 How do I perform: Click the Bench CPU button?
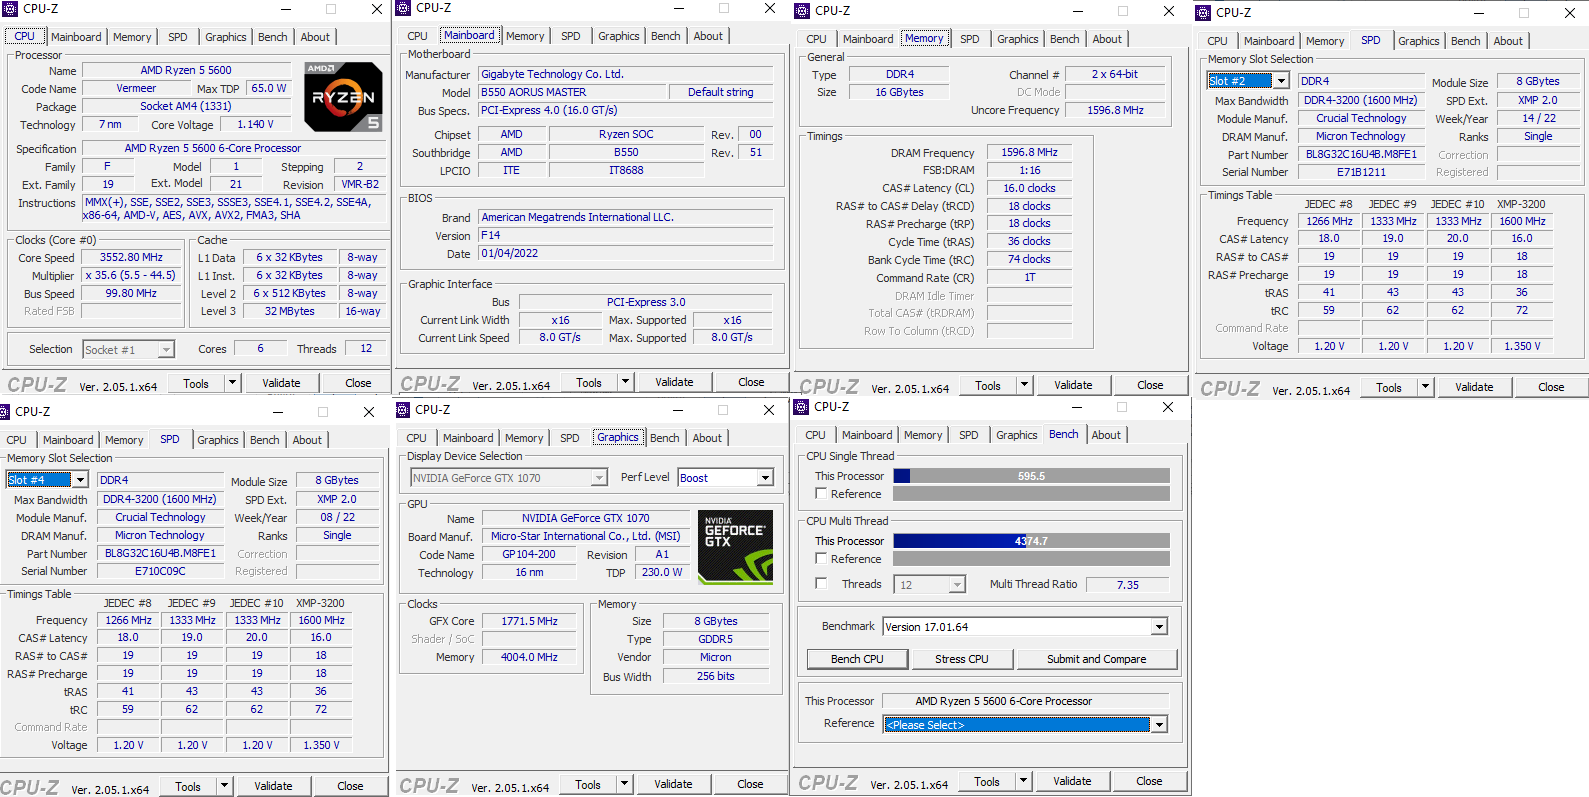click(x=857, y=659)
